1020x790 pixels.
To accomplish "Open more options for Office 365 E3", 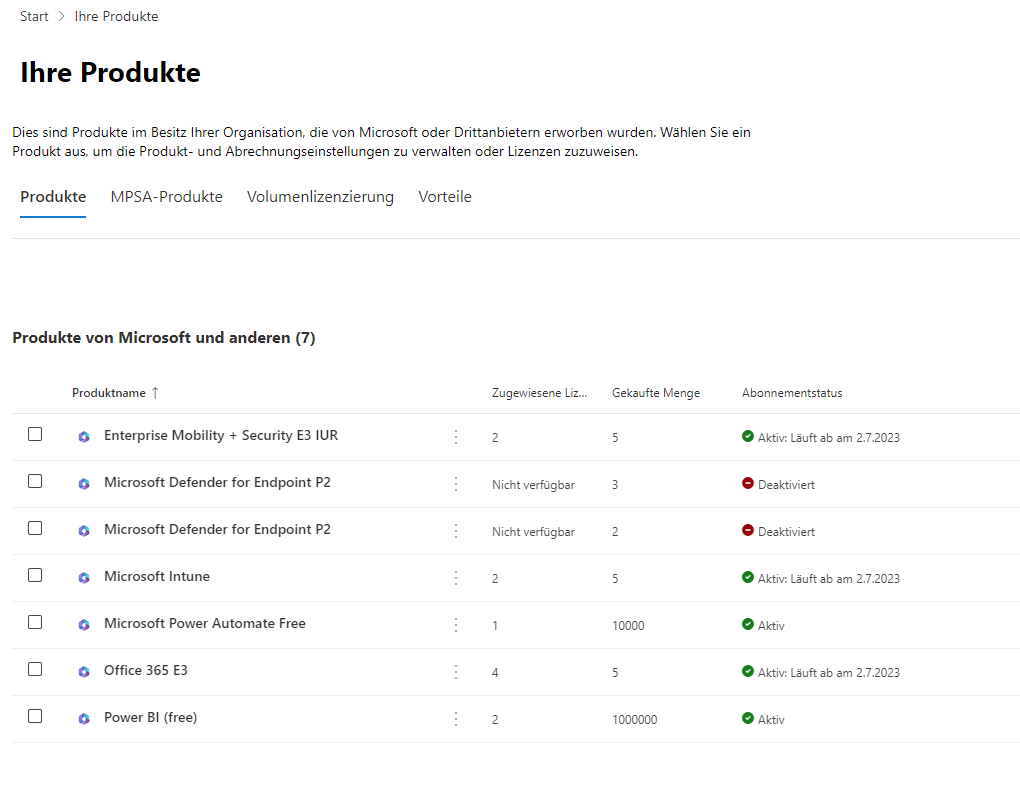I will click(456, 671).
